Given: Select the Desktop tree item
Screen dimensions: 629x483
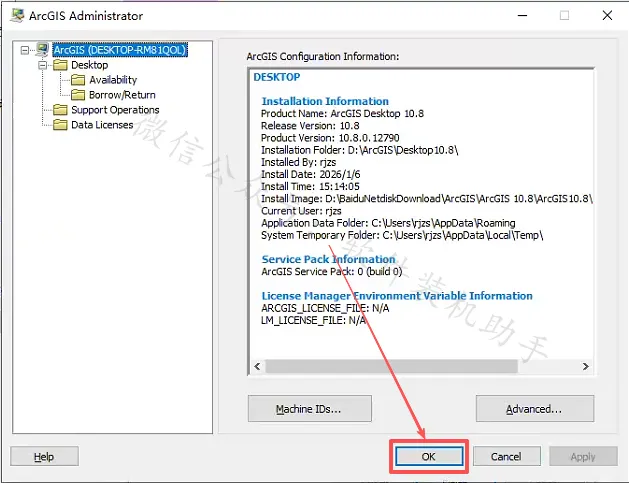Looking at the screenshot, I should pyautogui.click(x=89, y=65).
